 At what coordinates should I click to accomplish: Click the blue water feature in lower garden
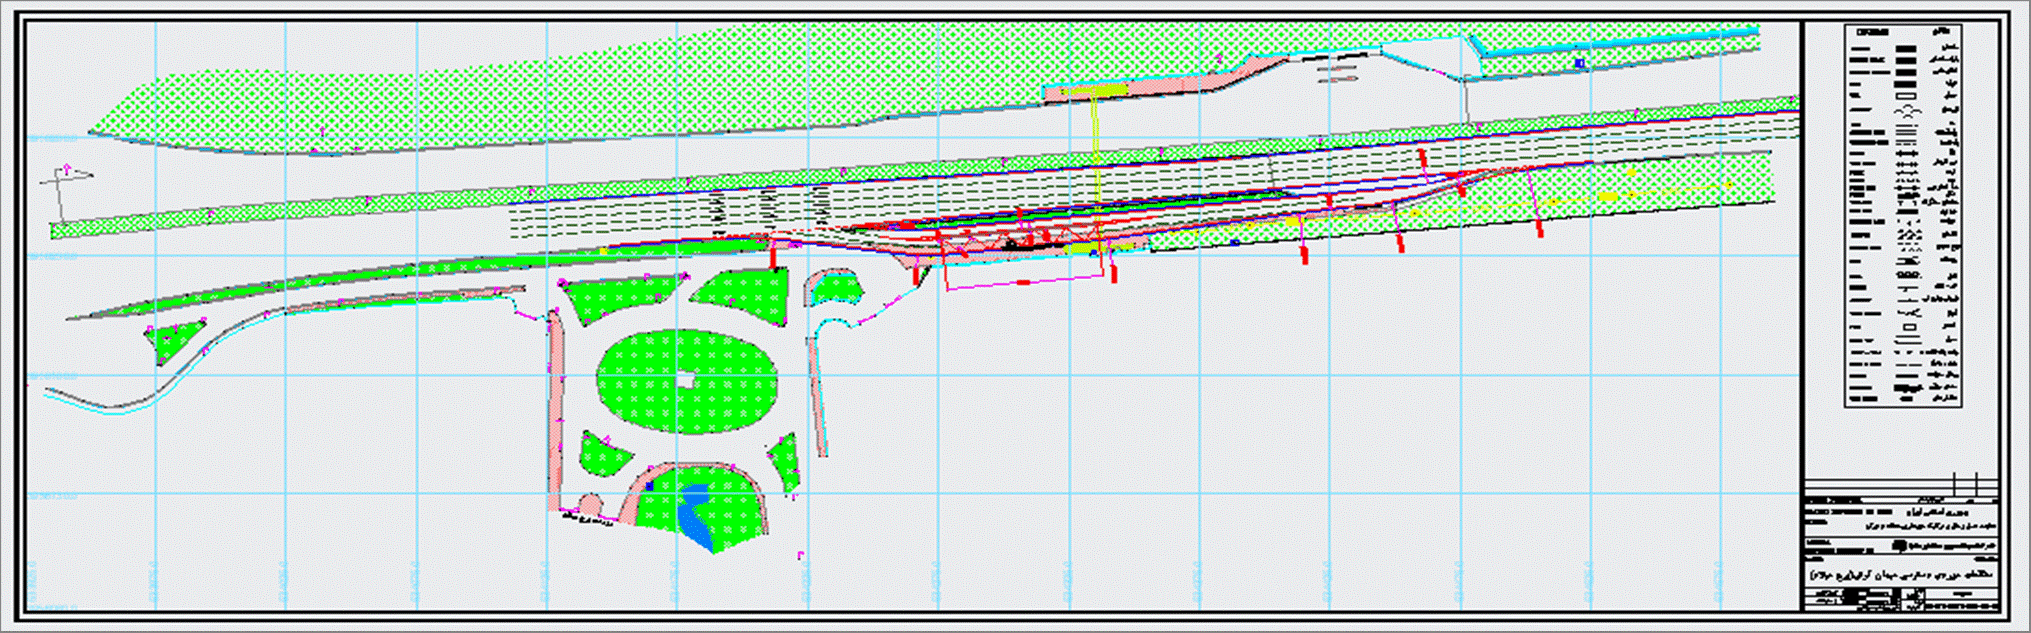(x=696, y=514)
